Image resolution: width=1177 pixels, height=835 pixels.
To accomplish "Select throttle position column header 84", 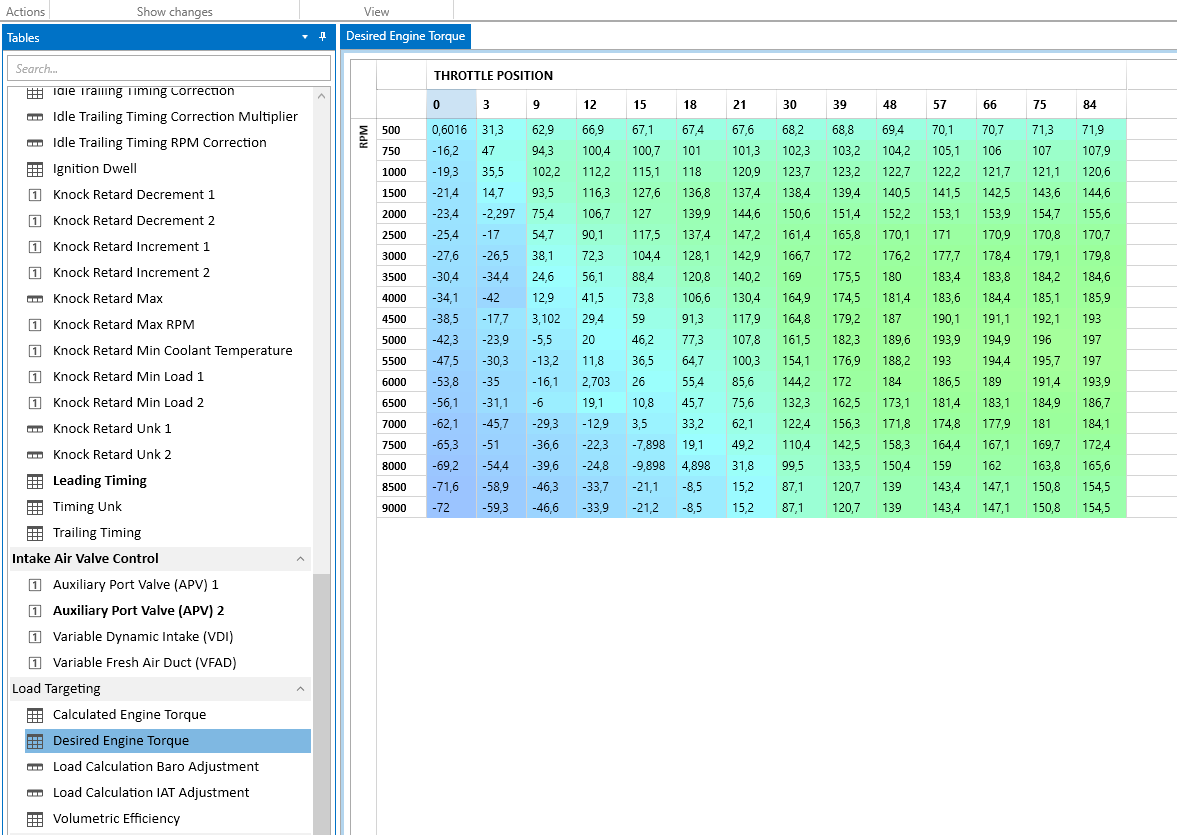I will coord(1101,104).
